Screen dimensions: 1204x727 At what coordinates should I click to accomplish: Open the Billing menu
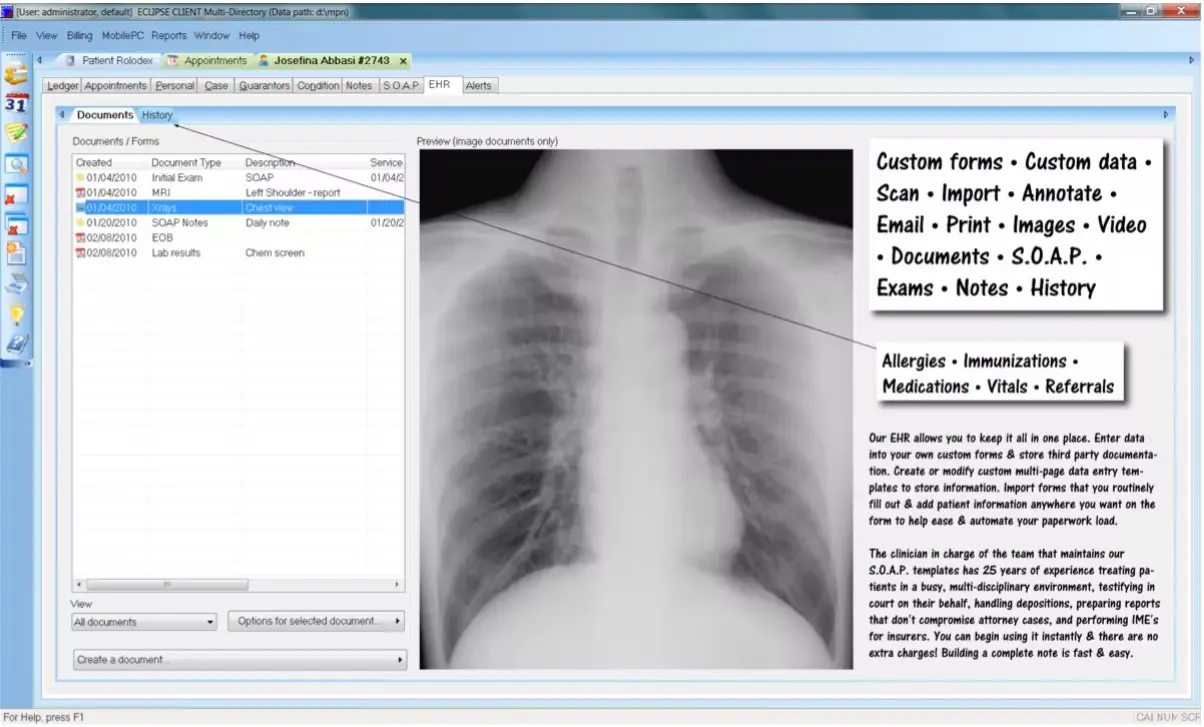pyautogui.click(x=79, y=34)
